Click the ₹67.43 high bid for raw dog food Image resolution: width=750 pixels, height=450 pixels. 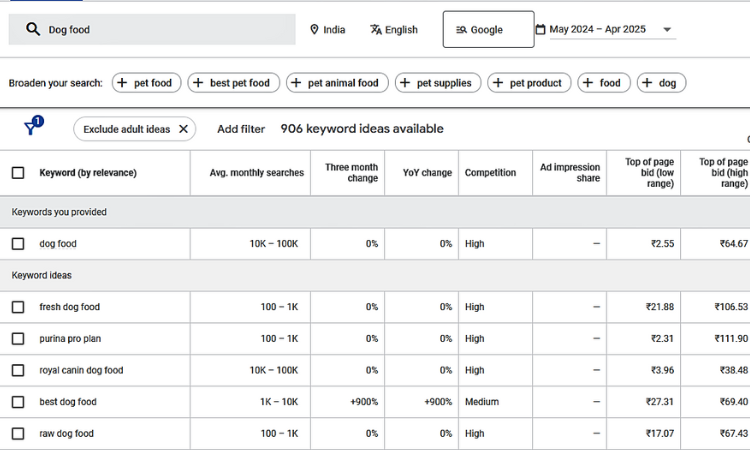click(x=734, y=433)
